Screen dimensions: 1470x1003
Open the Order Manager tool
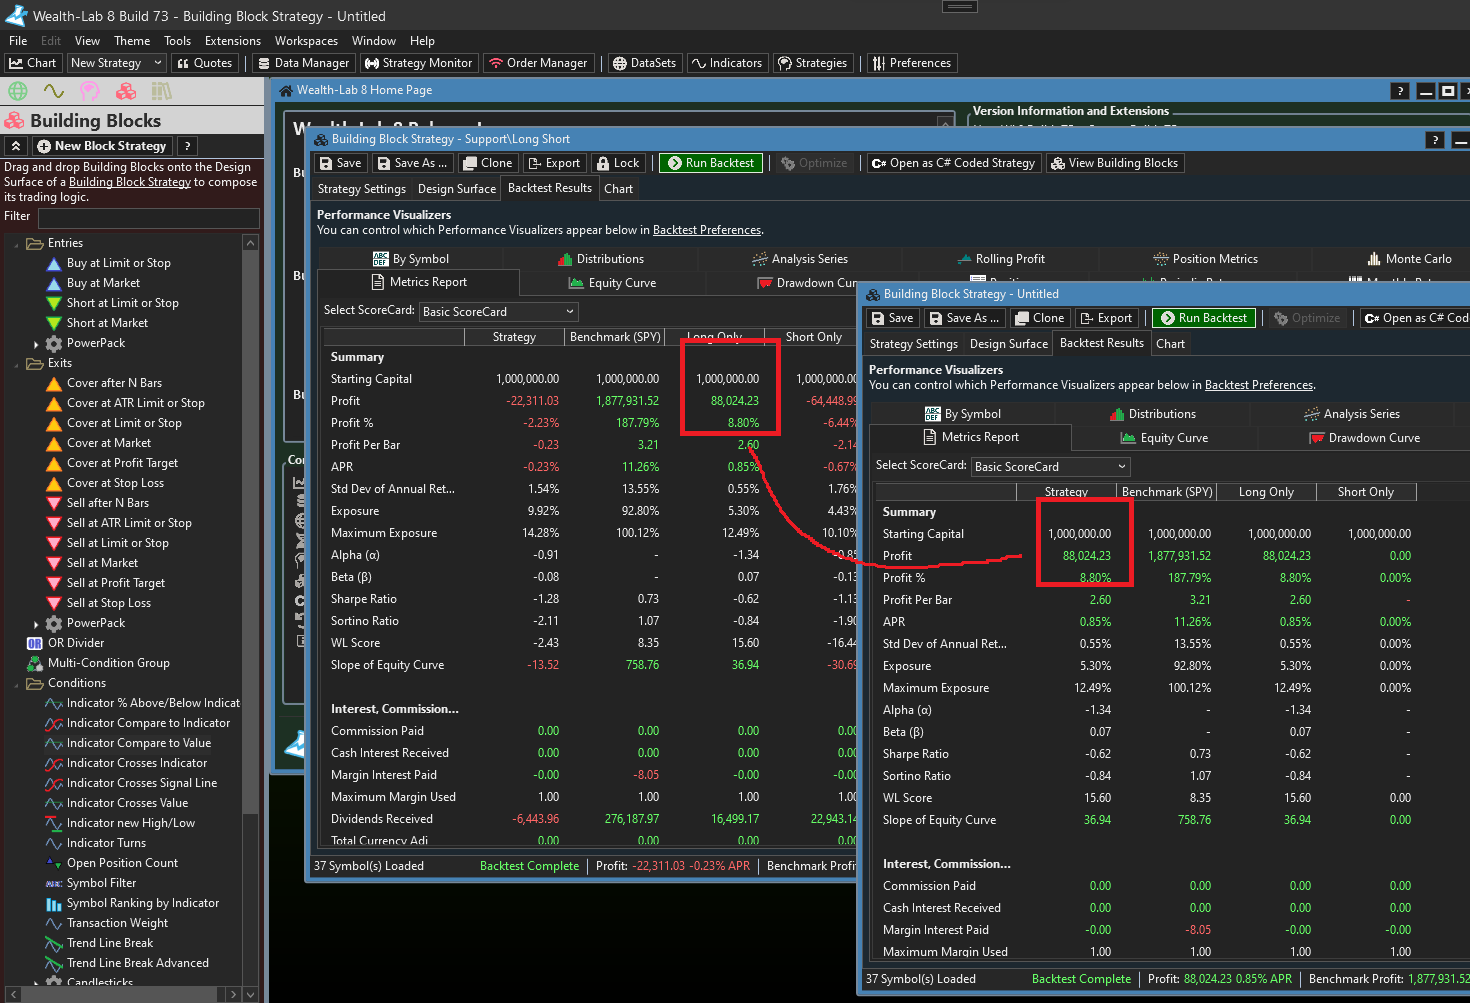(x=538, y=63)
